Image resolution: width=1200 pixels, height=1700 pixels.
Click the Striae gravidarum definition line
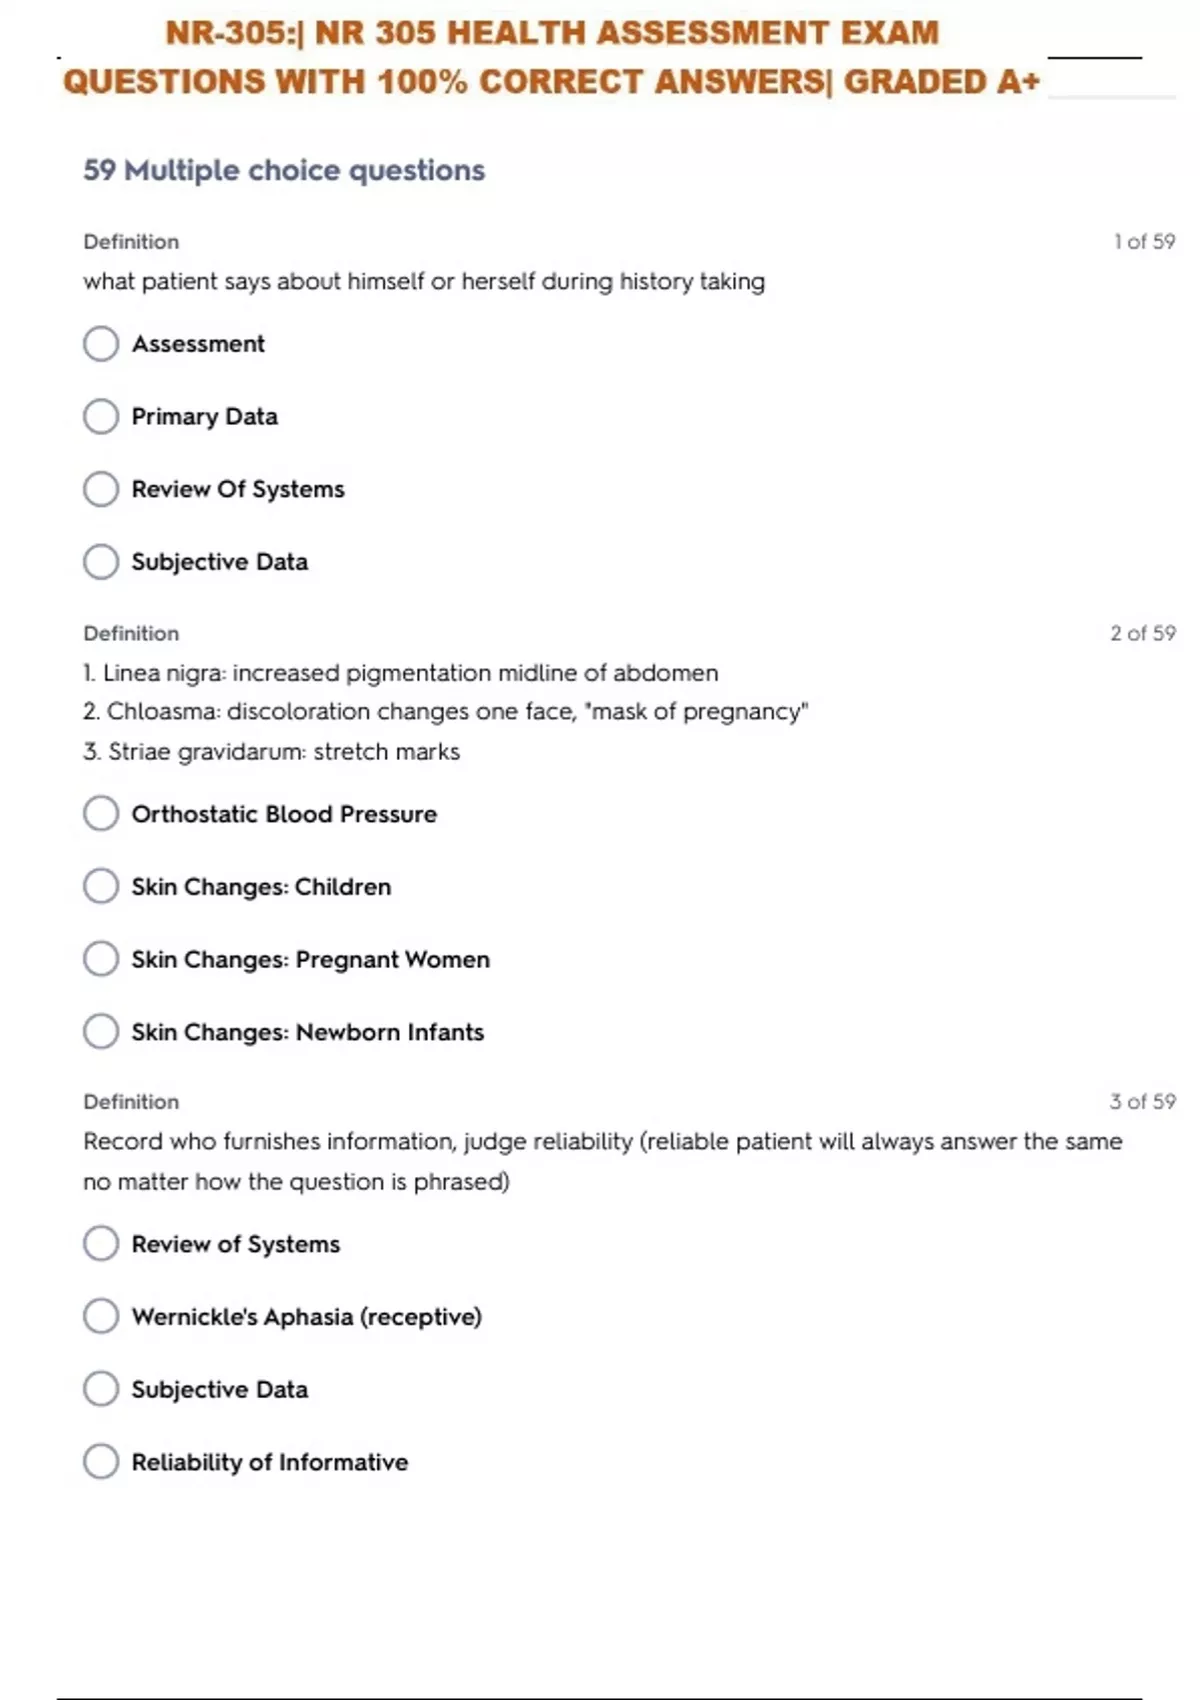coord(272,752)
